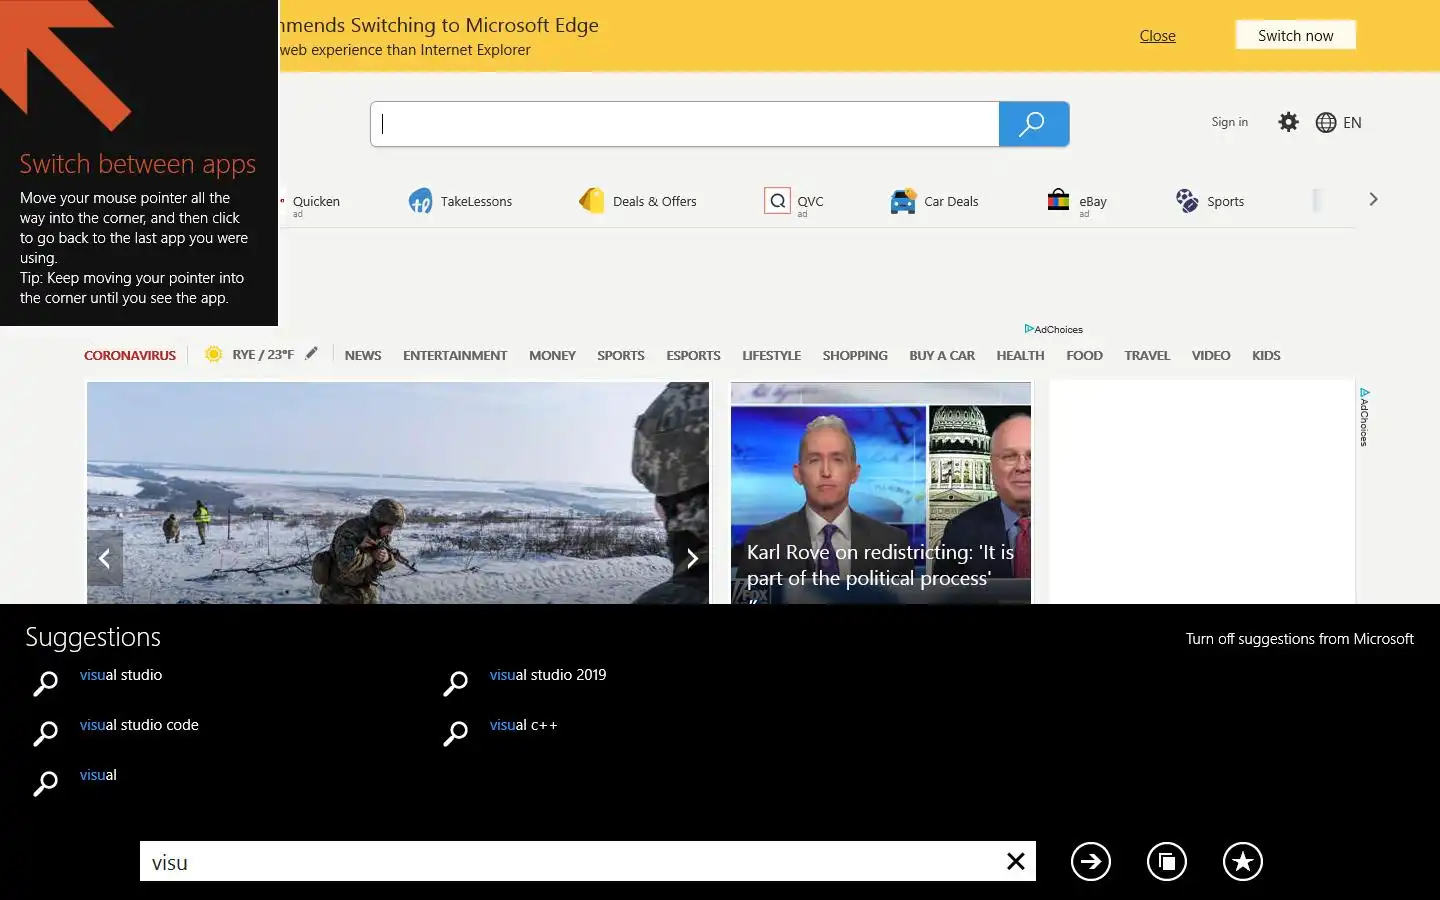Click the magnifier beside visual c++
The height and width of the screenshot is (900, 1440).
pyautogui.click(x=455, y=733)
